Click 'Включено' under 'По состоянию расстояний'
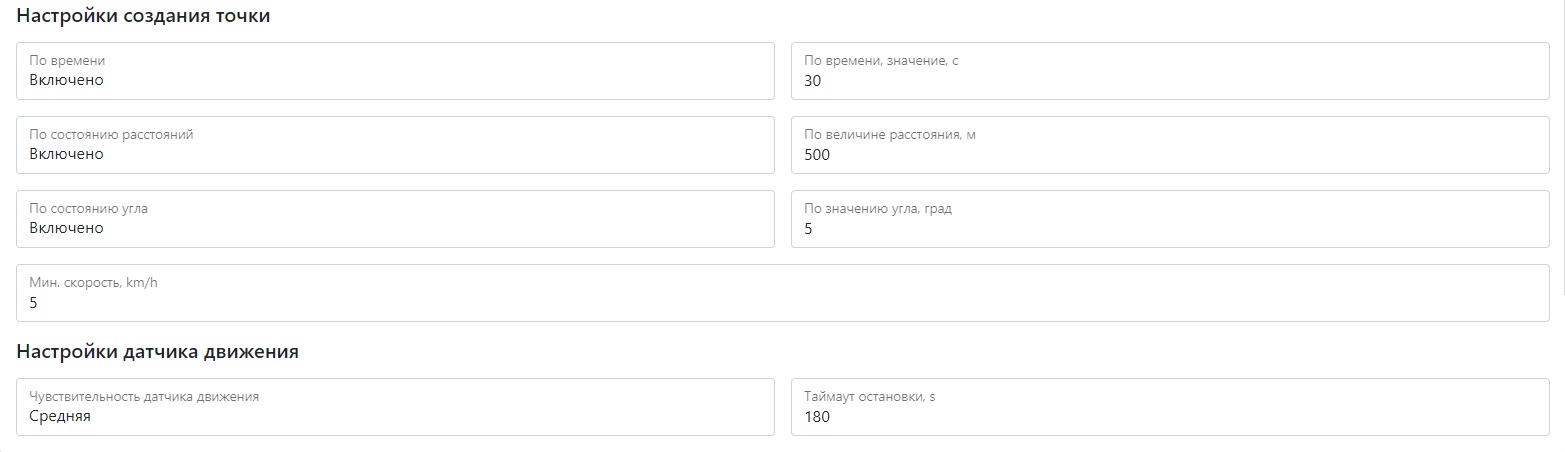 66,155
